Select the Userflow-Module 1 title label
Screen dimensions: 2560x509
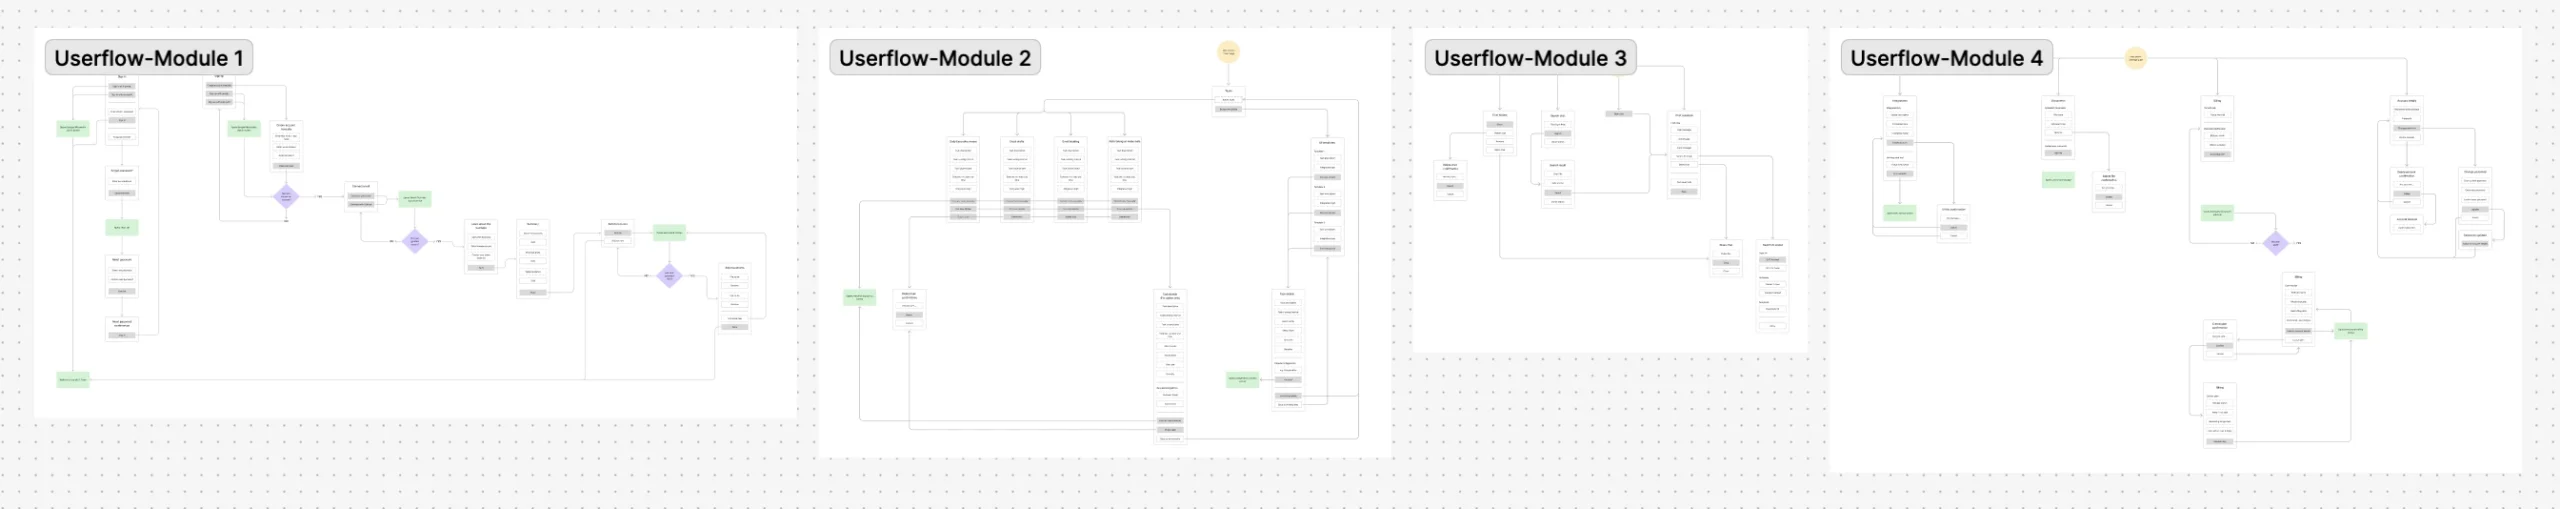149,58
